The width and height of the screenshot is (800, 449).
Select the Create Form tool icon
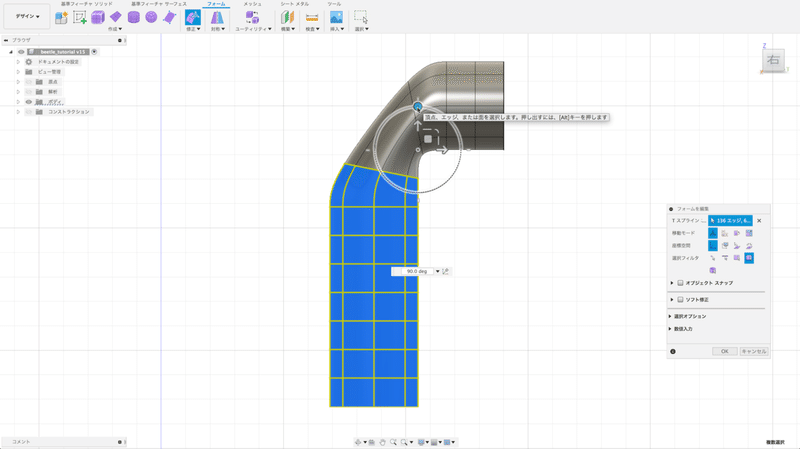click(61, 17)
